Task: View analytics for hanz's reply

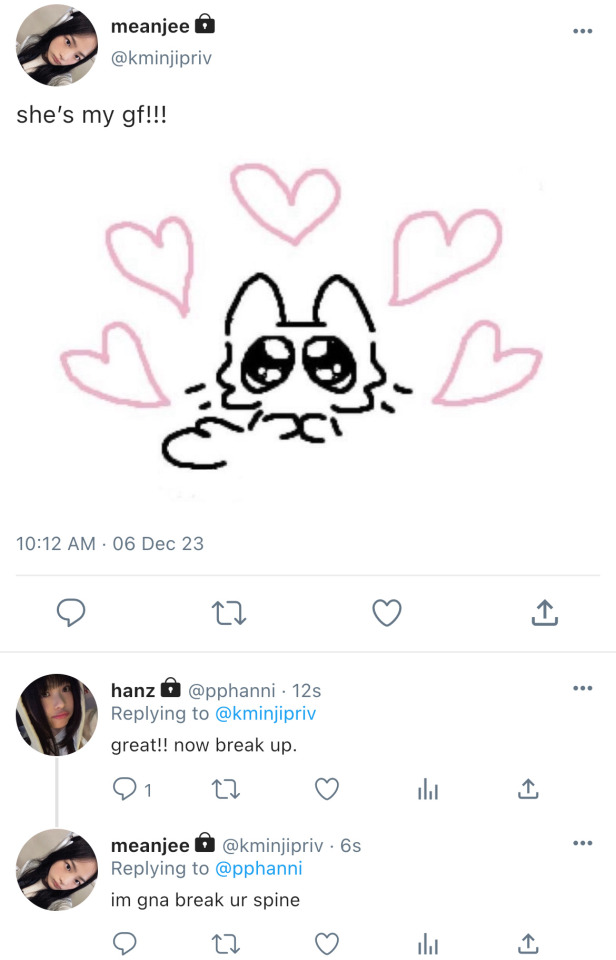Action: [428, 790]
